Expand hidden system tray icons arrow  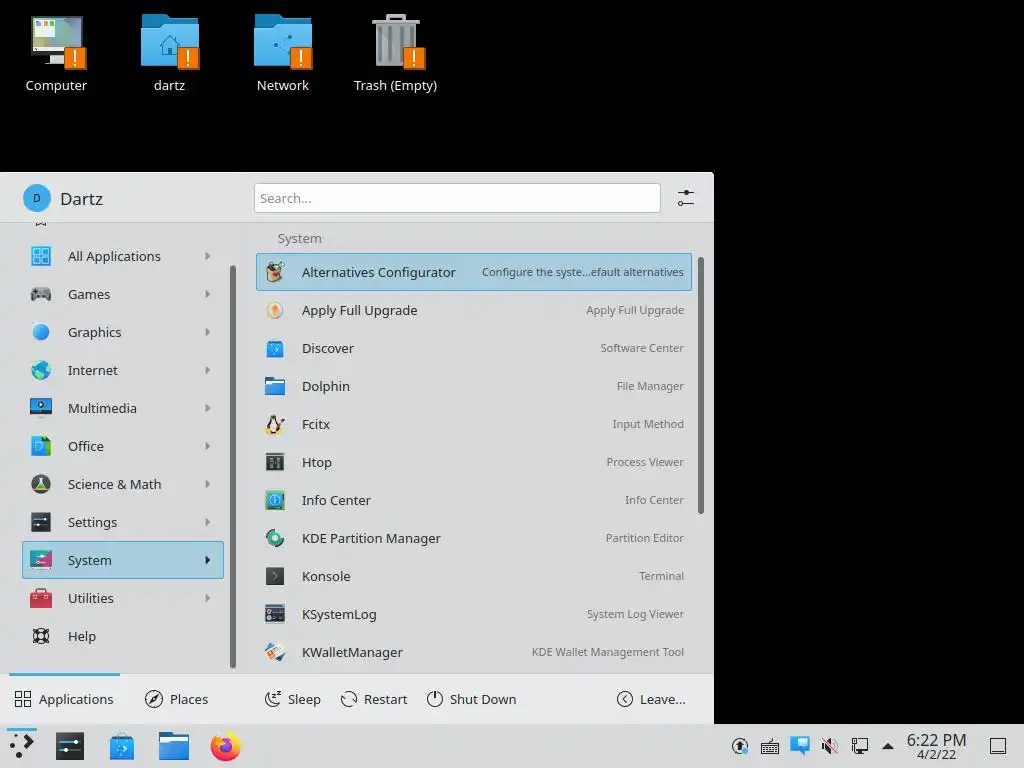pos(888,746)
